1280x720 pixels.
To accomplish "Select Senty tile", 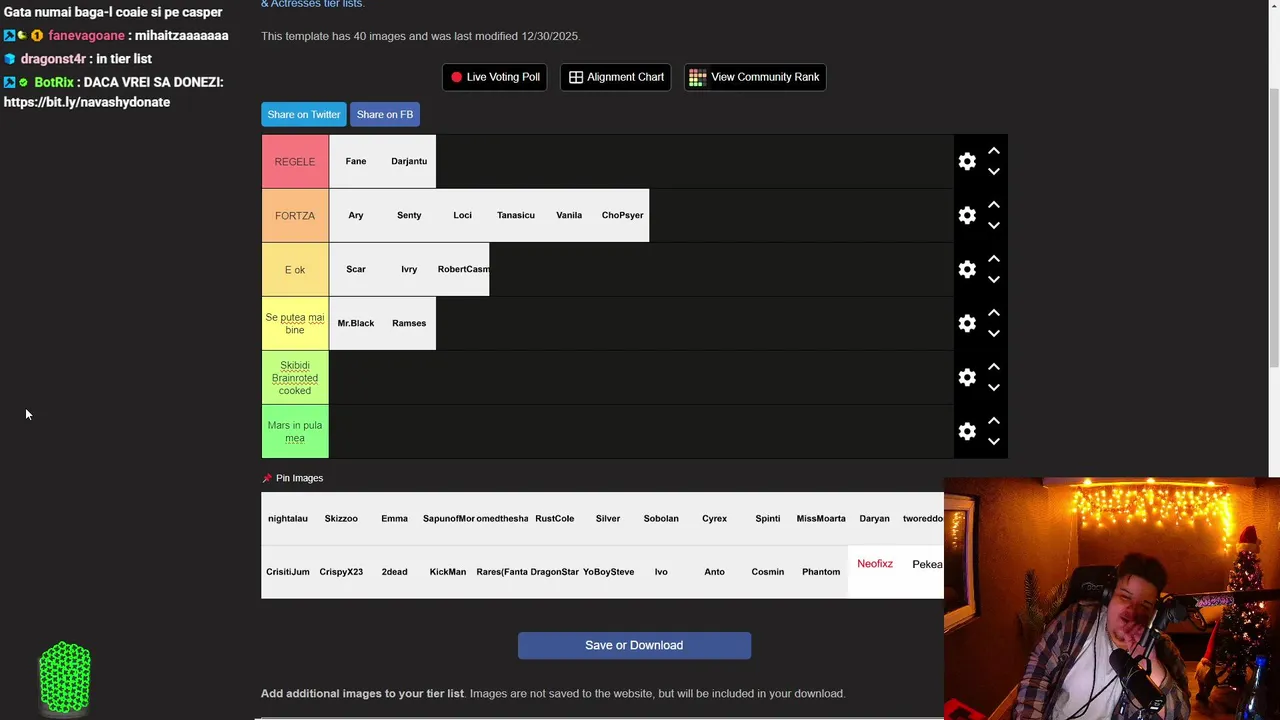I will tap(409, 215).
